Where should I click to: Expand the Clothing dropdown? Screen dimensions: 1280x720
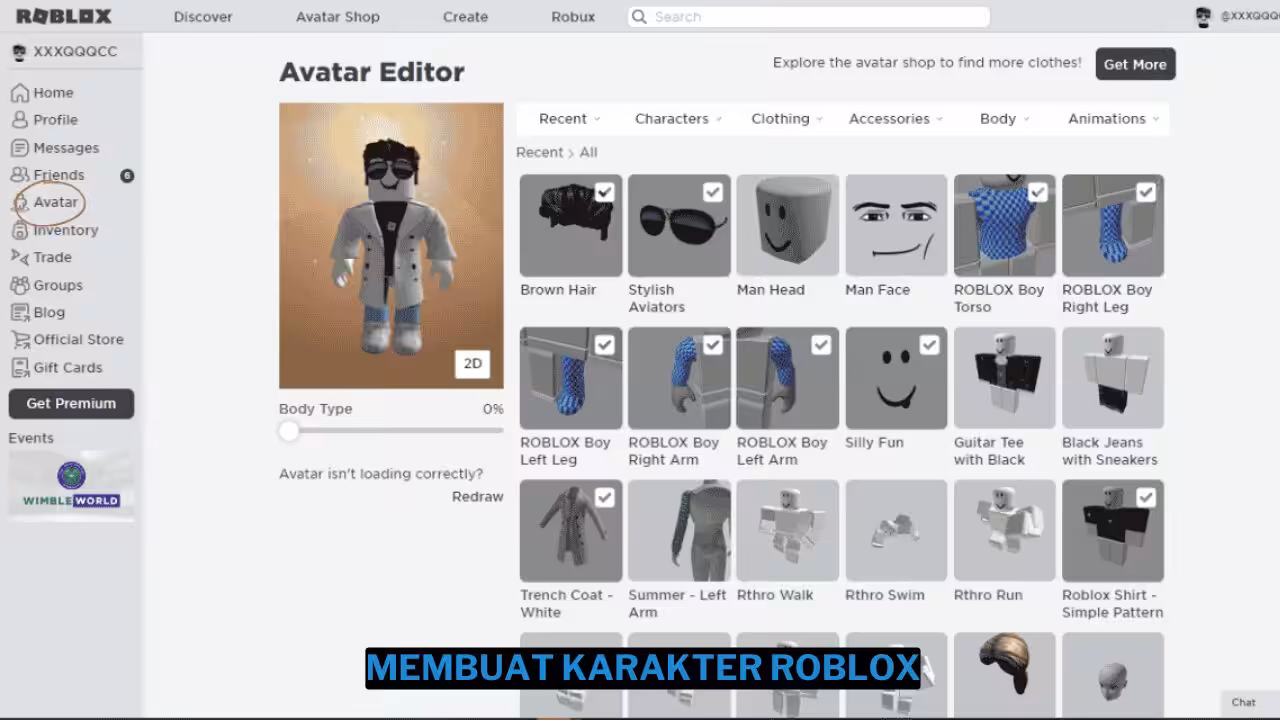pyautogui.click(x=787, y=118)
